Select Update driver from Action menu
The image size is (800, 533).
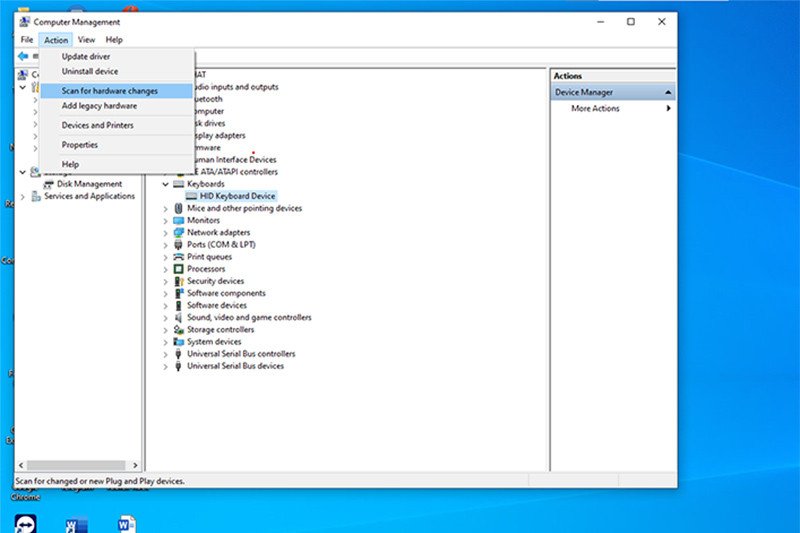(x=86, y=57)
